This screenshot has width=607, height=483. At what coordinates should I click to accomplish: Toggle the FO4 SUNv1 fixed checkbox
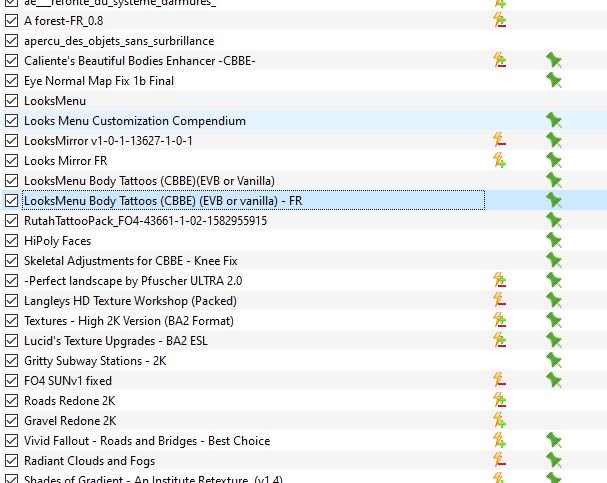click(x=11, y=380)
